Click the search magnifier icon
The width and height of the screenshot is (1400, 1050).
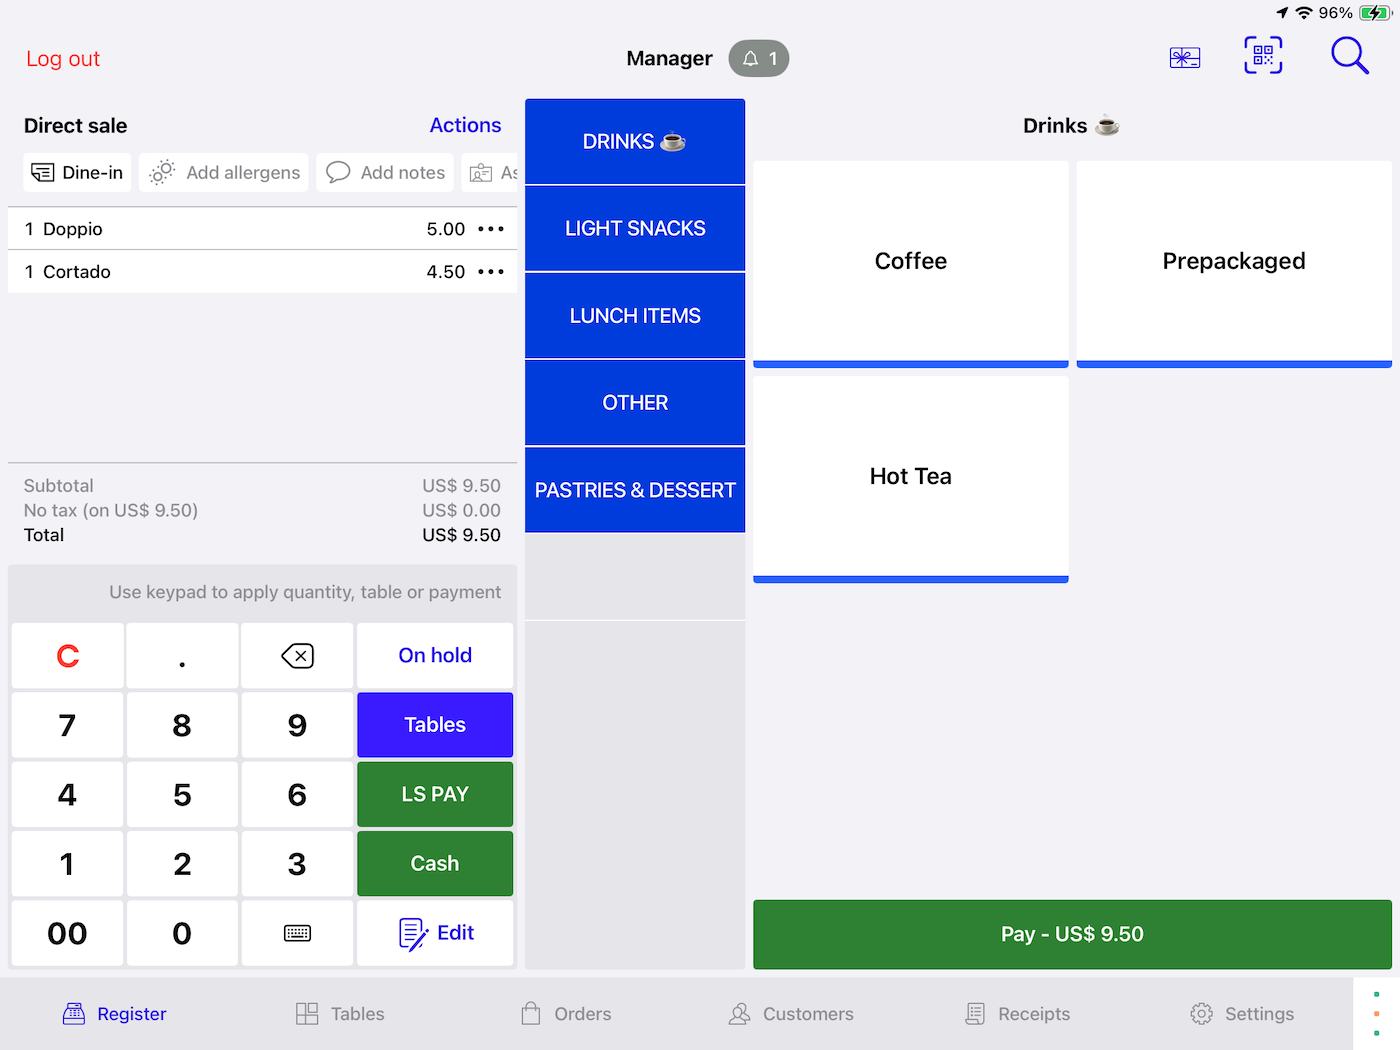(x=1349, y=56)
